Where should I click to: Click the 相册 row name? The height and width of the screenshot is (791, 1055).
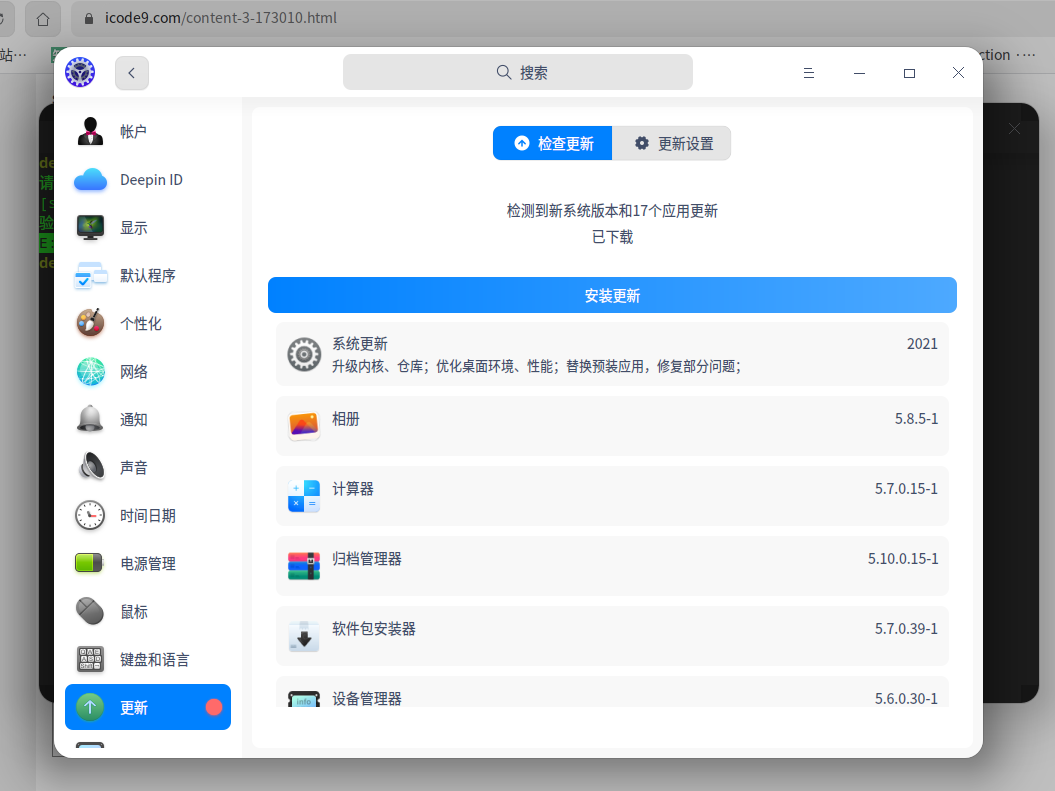click(x=346, y=419)
